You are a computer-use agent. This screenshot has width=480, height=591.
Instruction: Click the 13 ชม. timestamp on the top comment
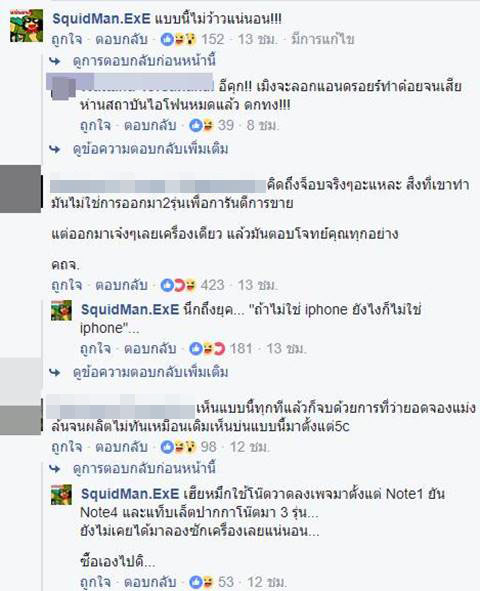(258, 40)
